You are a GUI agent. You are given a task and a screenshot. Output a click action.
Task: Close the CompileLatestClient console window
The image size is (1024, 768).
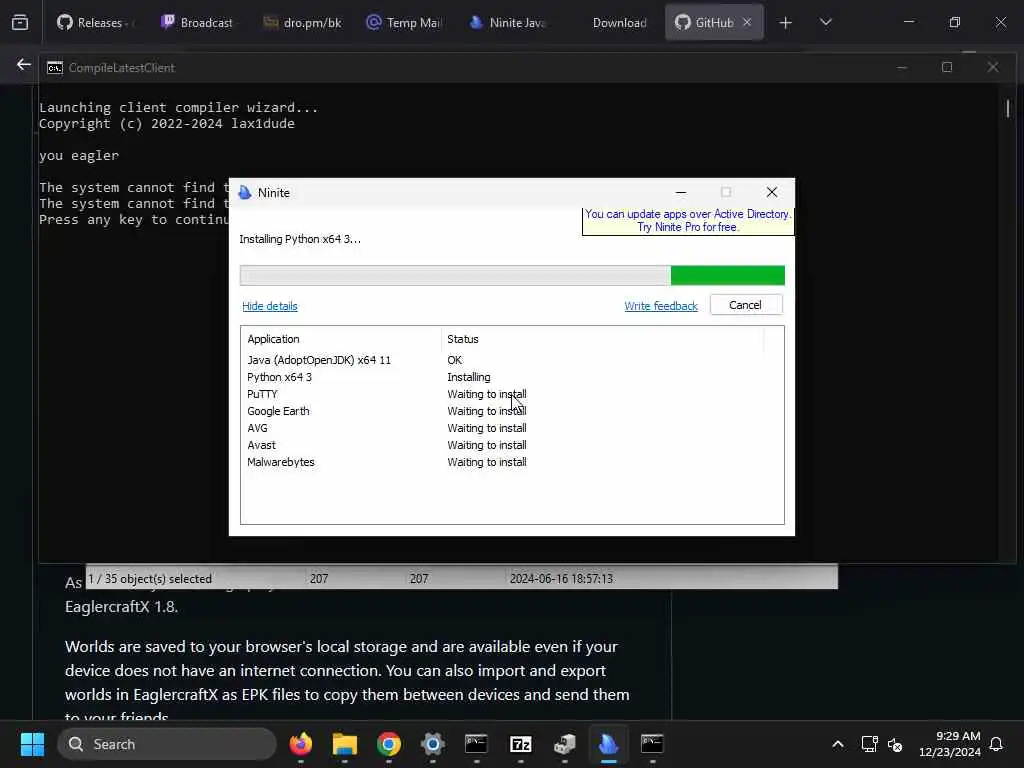pyautogui.click(x=993, y=67)
